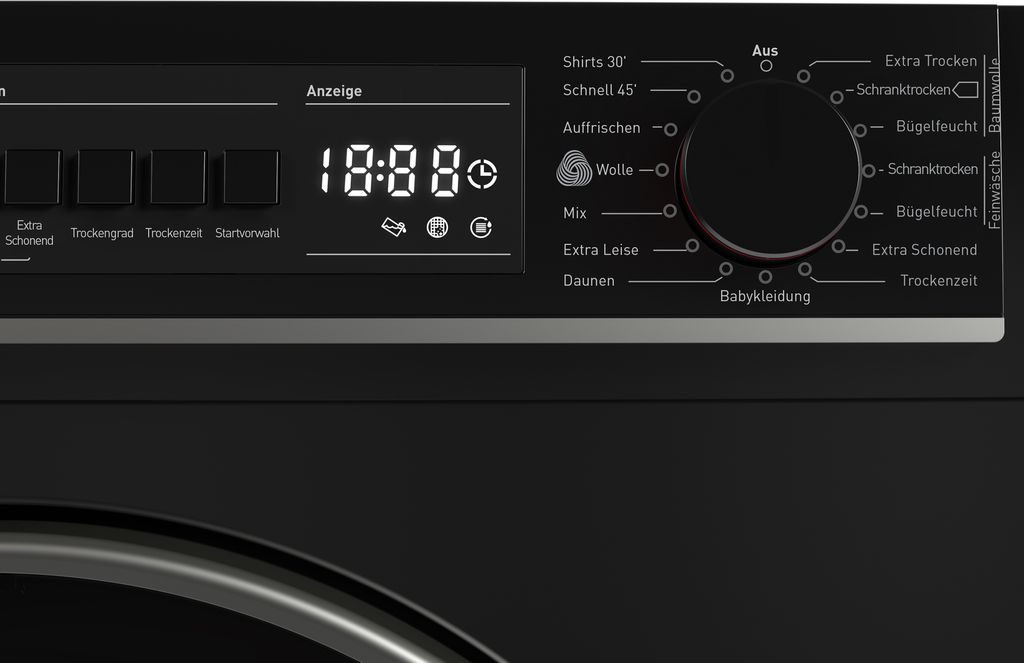Viewport: 1024px width, 663px height.
Task: Tap the Shirts 30' label
Action: tap(594, 61)
